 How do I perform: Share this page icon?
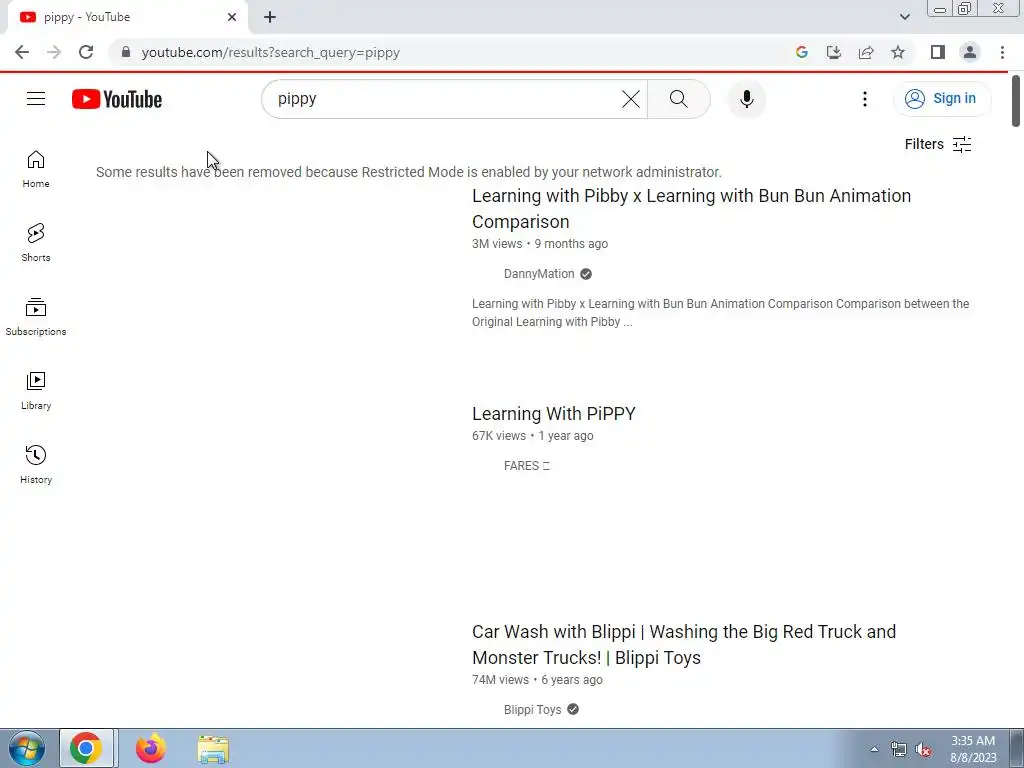pyautogui.click(x=866, y=52)
